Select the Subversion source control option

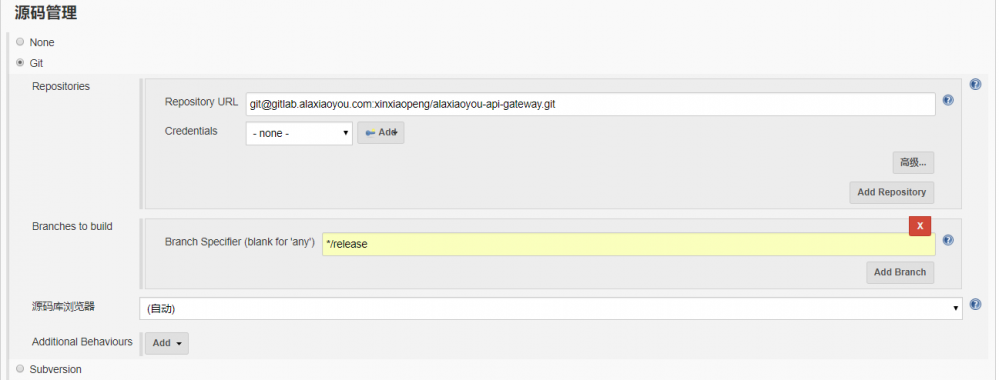[x=20, y=369]
